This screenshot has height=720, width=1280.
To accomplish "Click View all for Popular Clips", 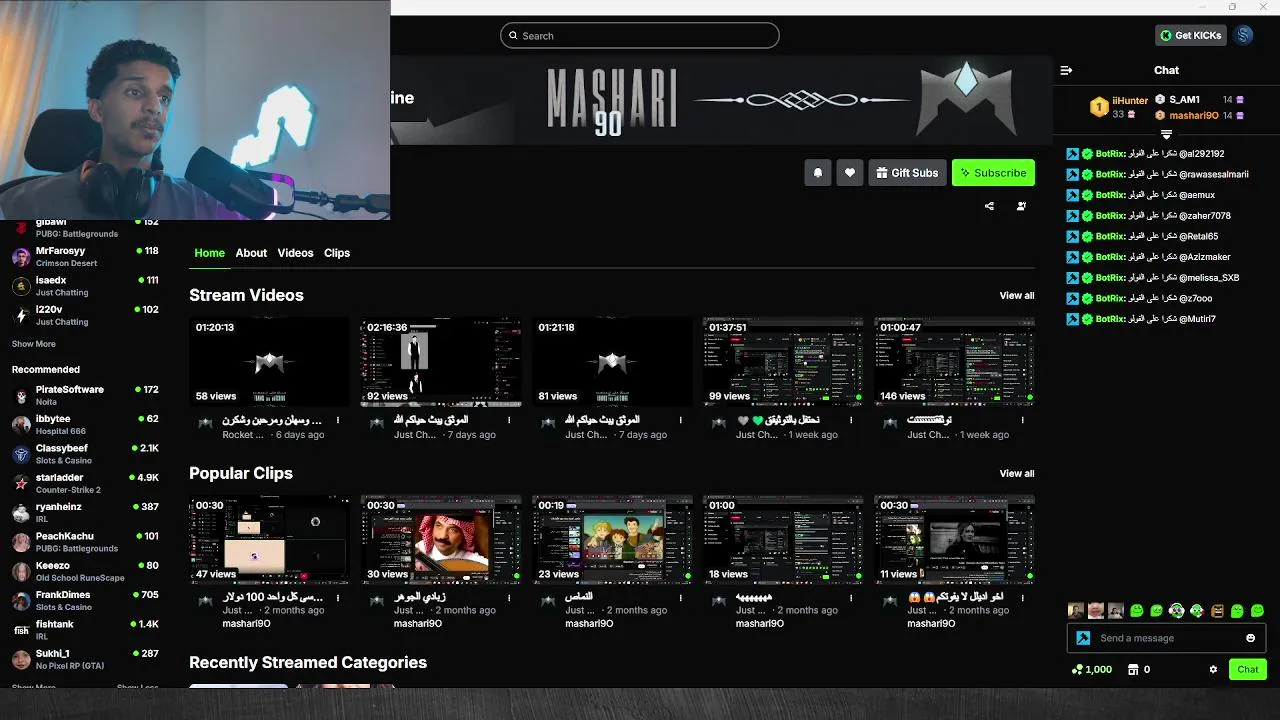I will coord(1017,473).
